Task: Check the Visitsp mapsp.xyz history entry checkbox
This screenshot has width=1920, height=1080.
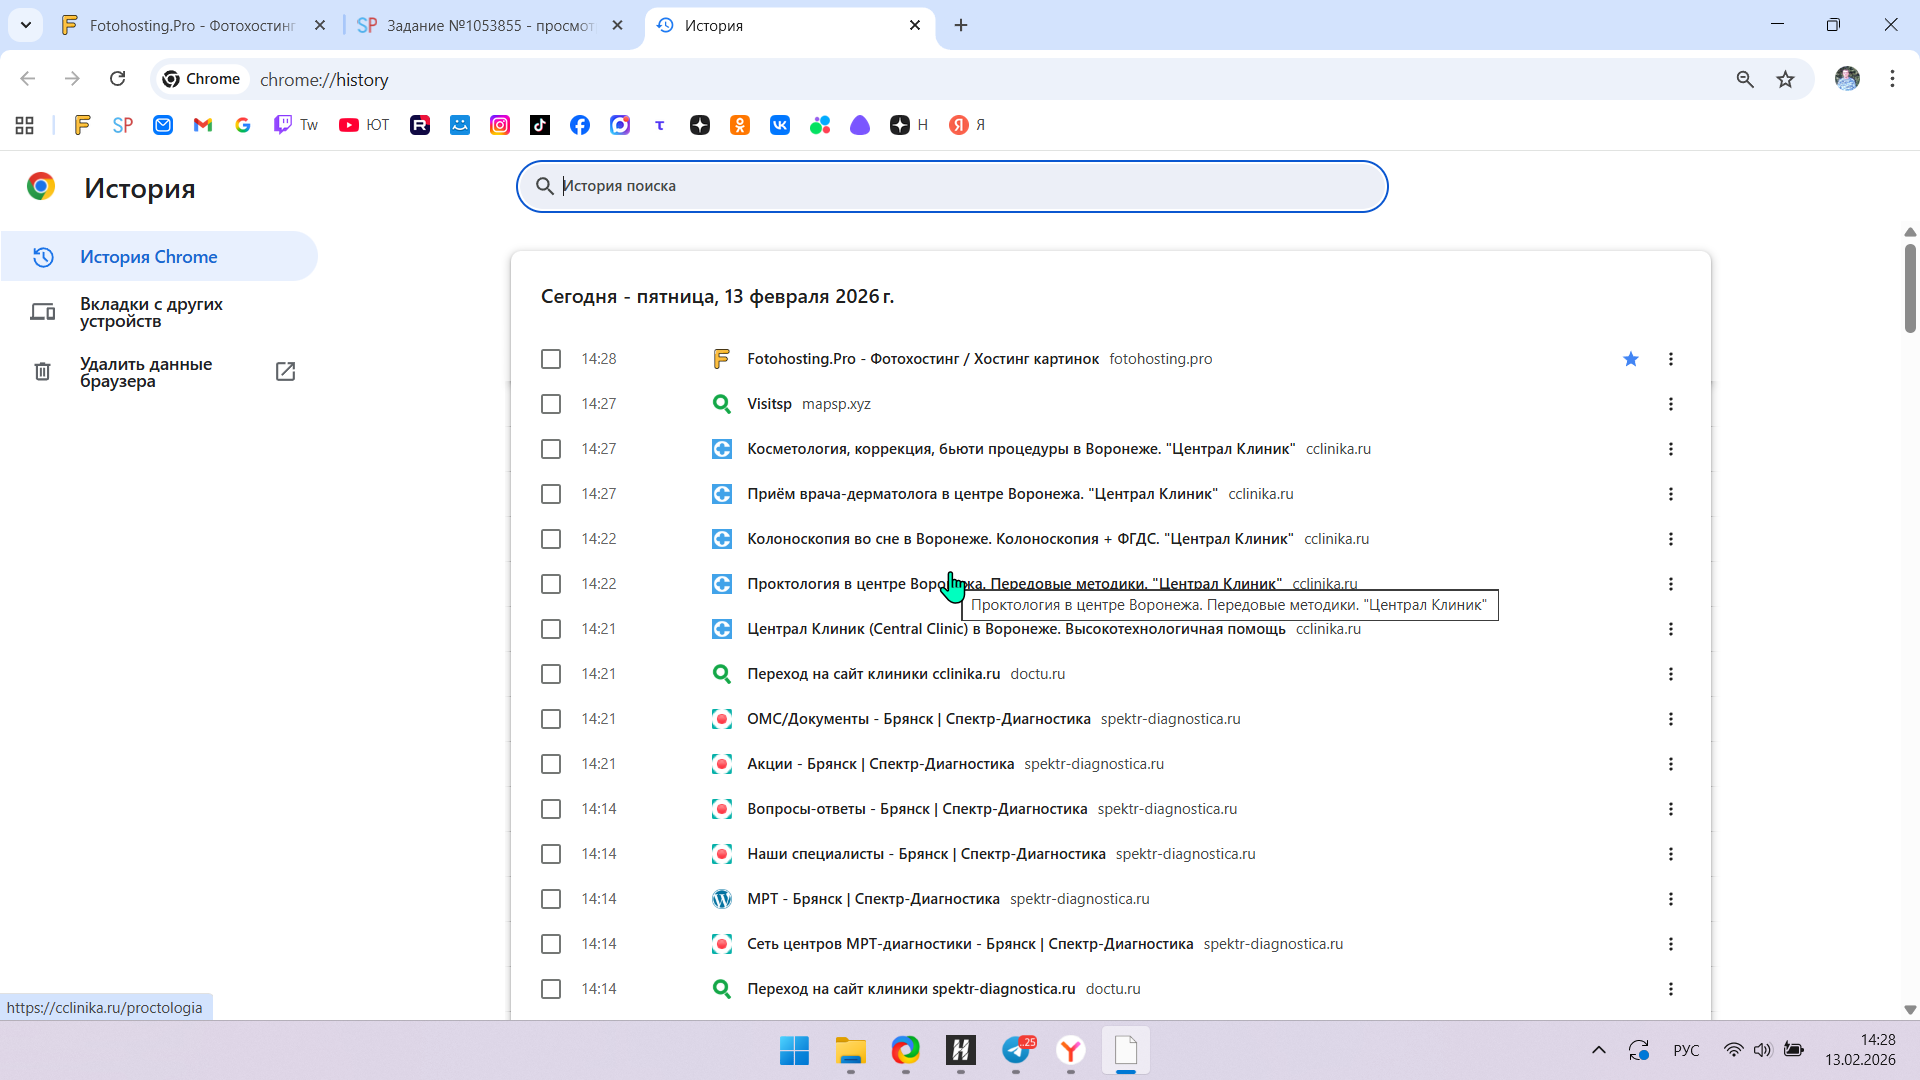Action: pos(551,404)
